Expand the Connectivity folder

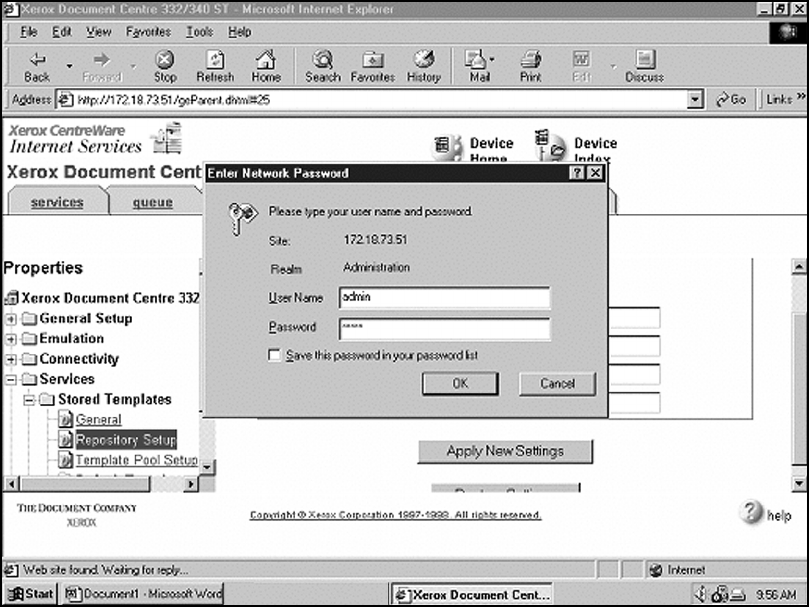(x=11, y=359)
